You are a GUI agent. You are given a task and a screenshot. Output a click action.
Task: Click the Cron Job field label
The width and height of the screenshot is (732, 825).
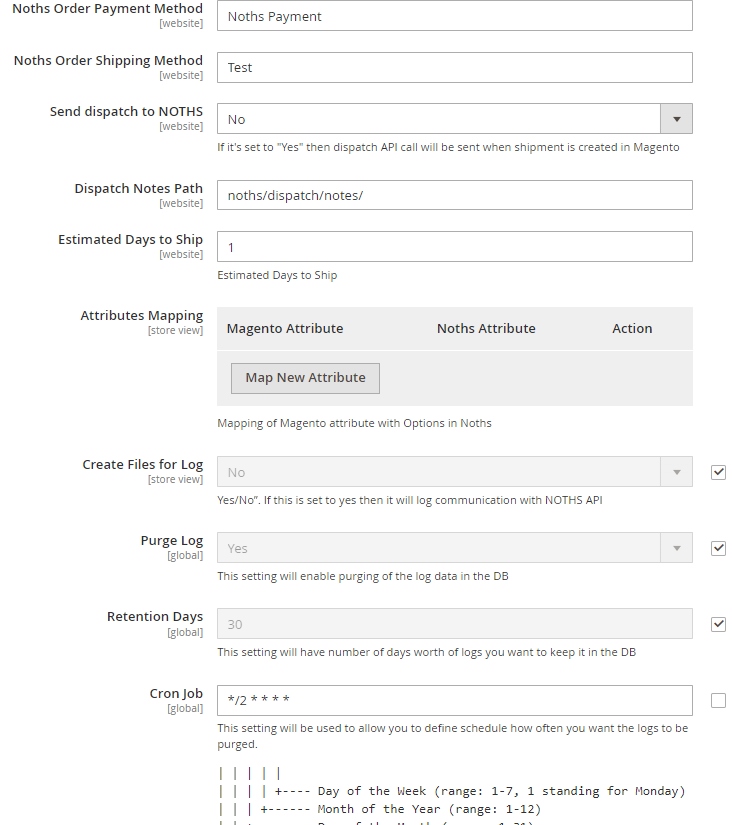(x=176, y=693)
